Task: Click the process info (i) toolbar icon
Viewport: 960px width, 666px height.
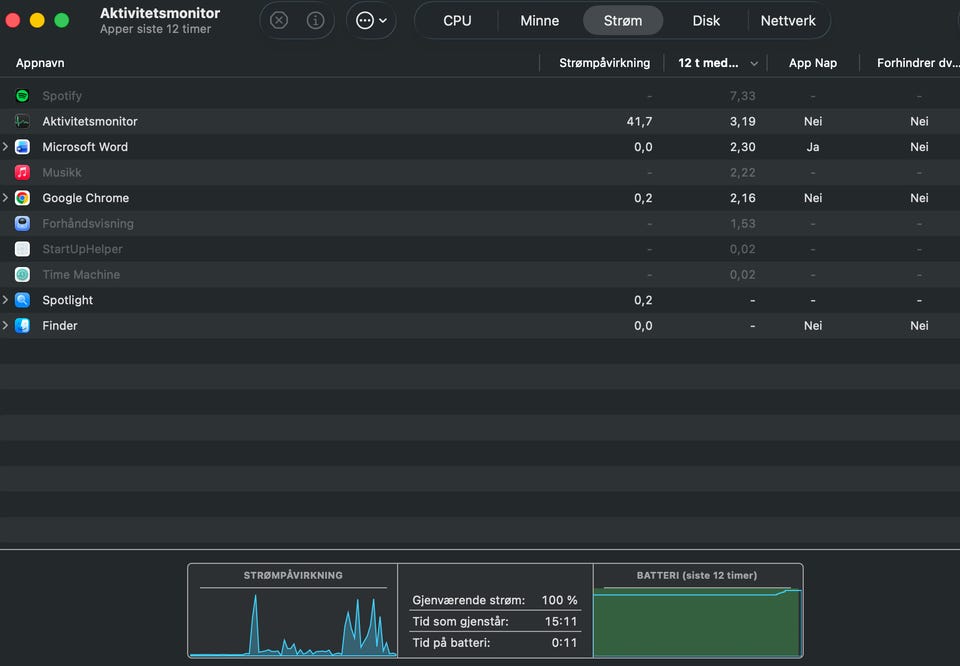Action: click(315, 20)
